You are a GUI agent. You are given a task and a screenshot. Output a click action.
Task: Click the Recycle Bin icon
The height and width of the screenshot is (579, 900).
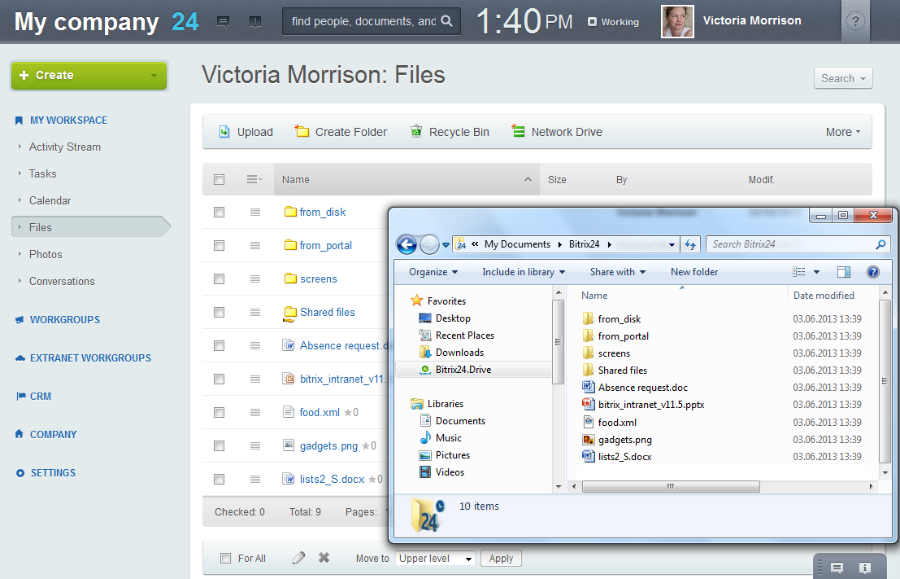coord(417,132)
